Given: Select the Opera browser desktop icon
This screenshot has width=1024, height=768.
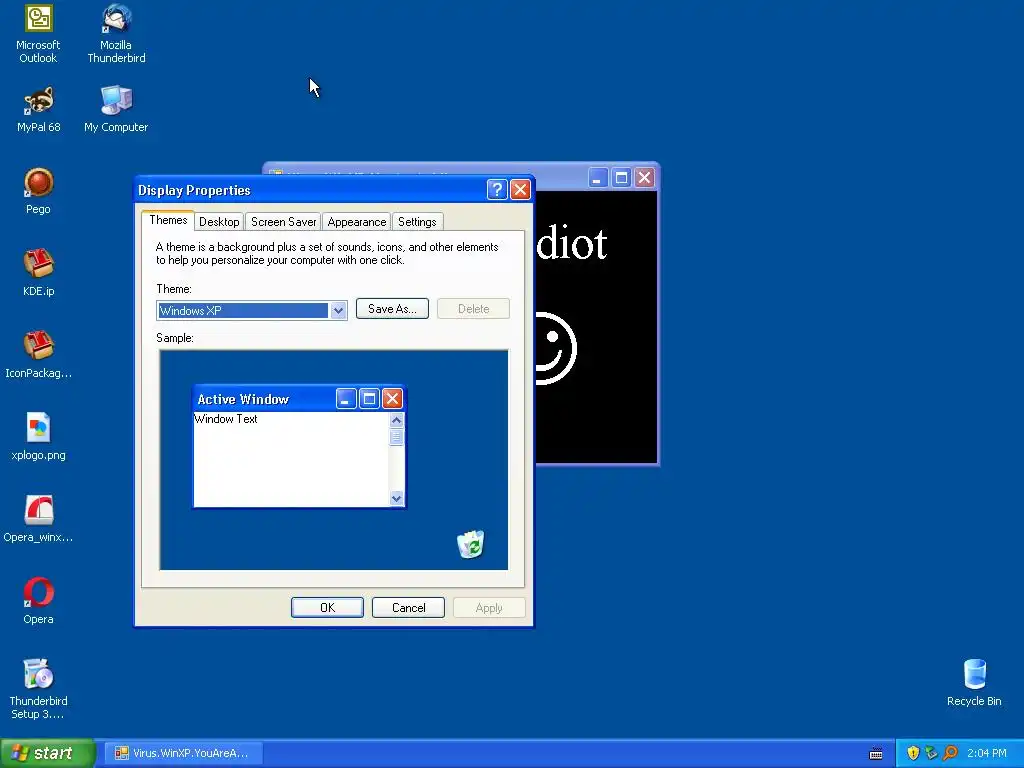Looking at the screenshot, I should click(x=39, y=601).
